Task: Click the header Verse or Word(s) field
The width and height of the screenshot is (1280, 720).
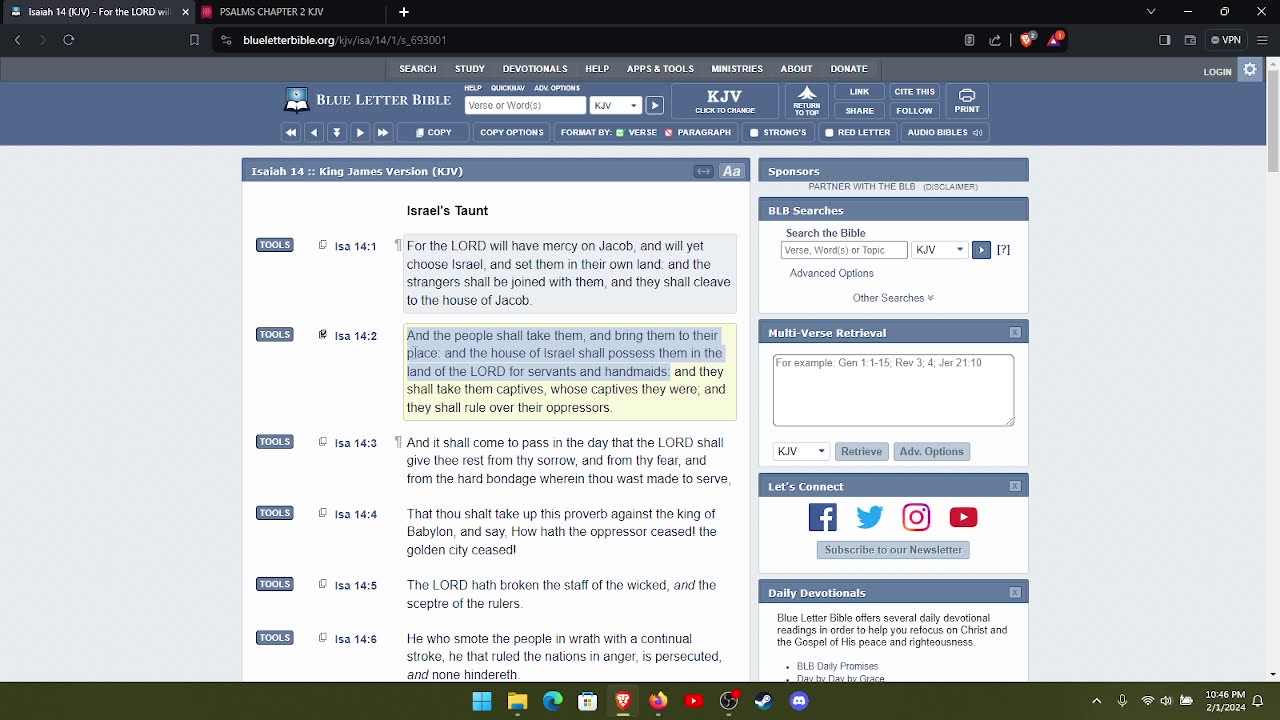Action: pyautogui.click(x=525, y=105)
